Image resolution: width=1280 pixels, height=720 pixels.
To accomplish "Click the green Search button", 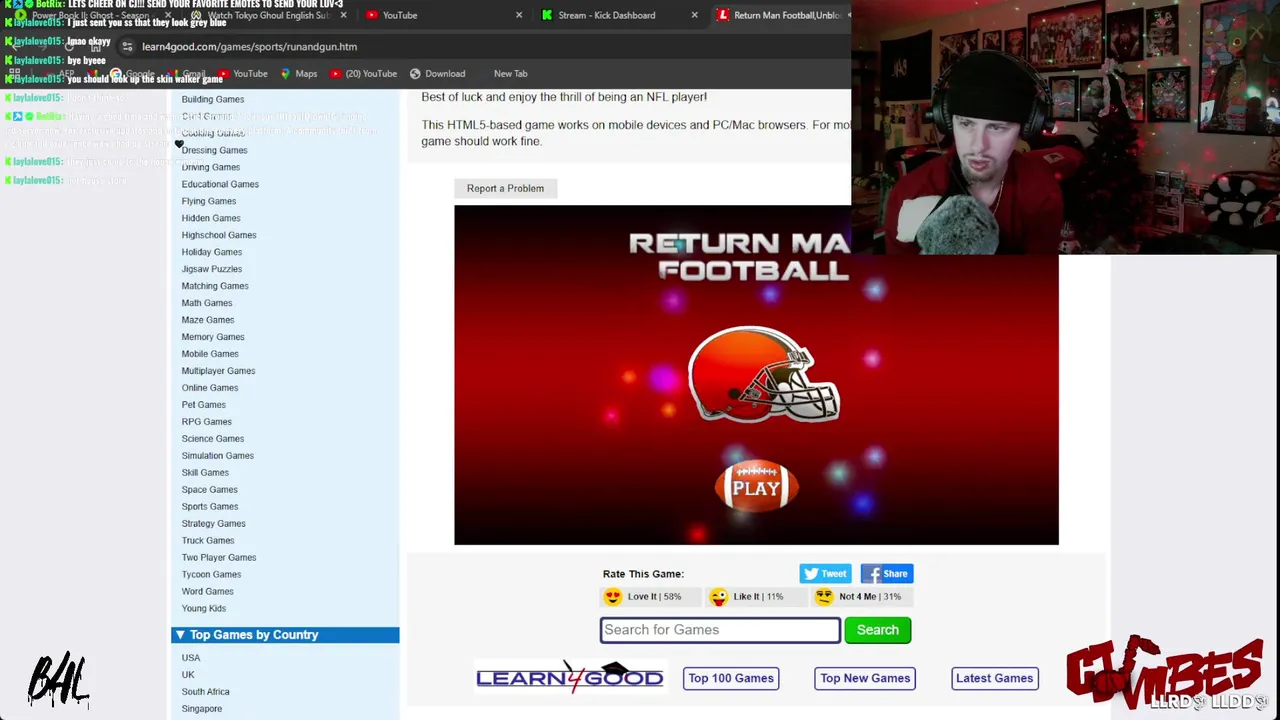I will click(878, 630).
